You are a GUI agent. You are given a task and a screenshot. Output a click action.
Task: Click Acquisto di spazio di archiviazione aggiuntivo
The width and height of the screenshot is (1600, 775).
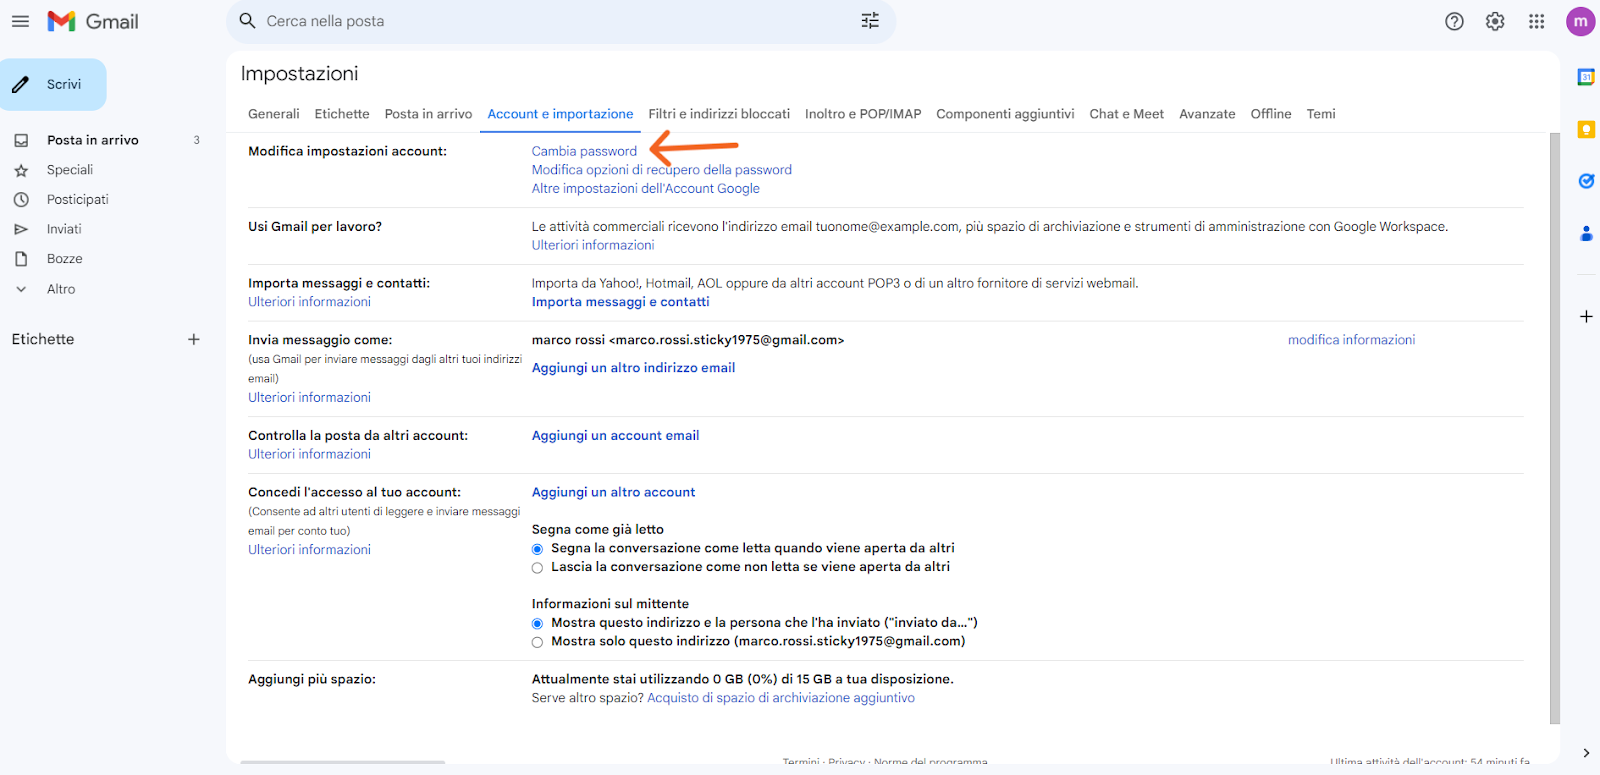781,698
